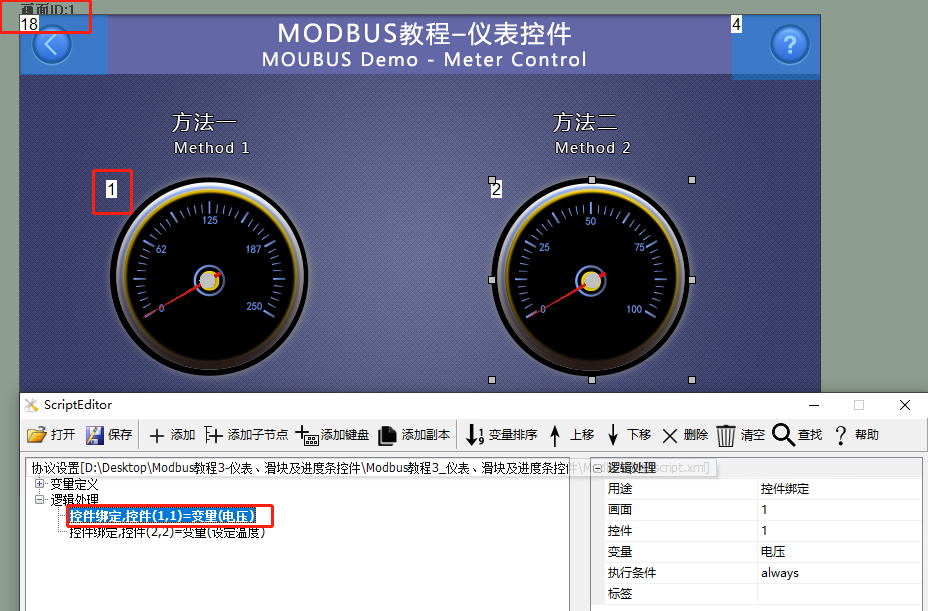Minimize the ScriptEditor window
This screenshot has height=611, width=928.
tap(814, 405)
